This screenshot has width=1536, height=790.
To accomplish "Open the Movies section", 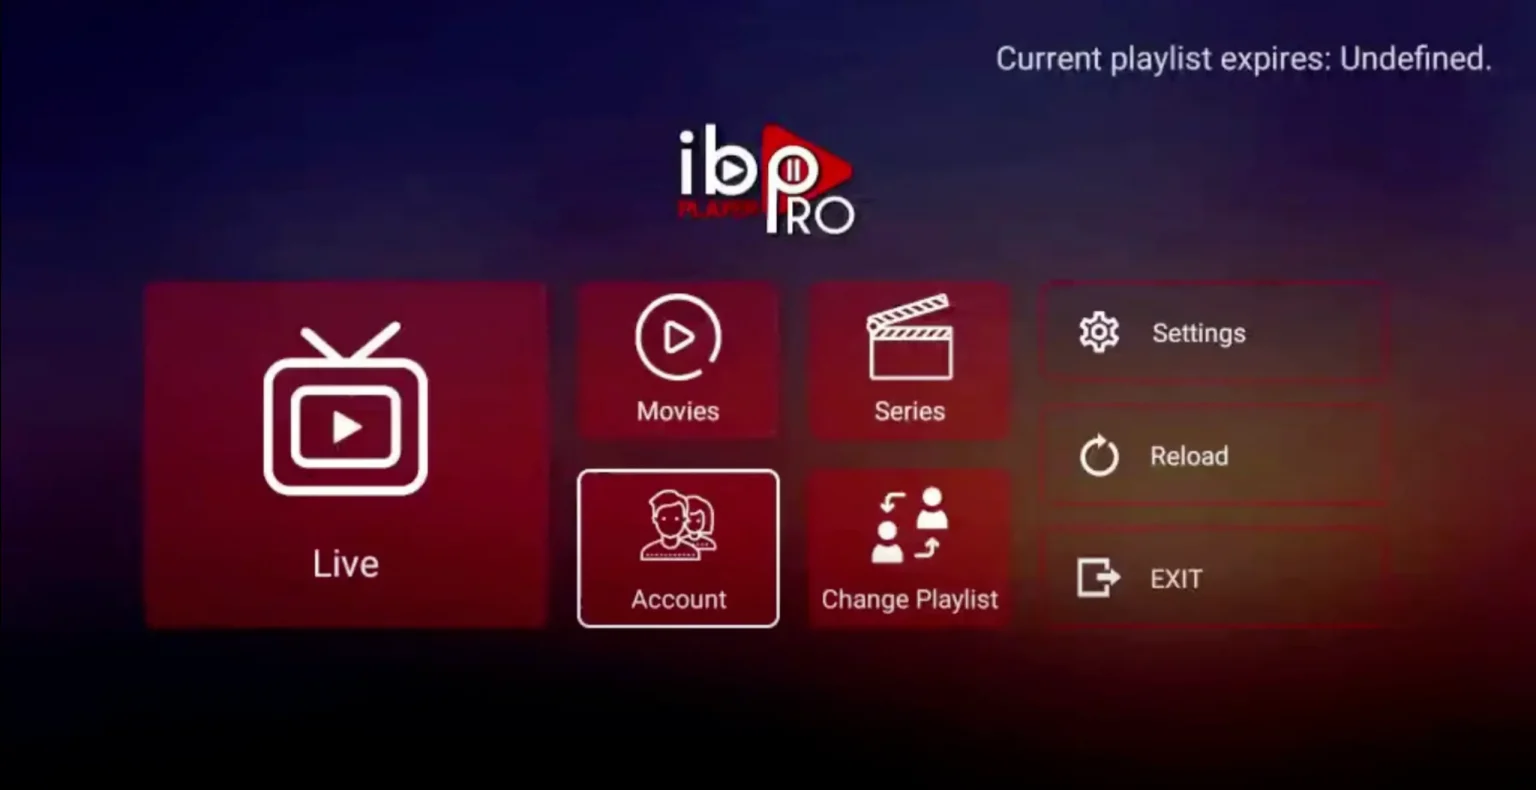I will pyautogui.click(x=678, y=360).
